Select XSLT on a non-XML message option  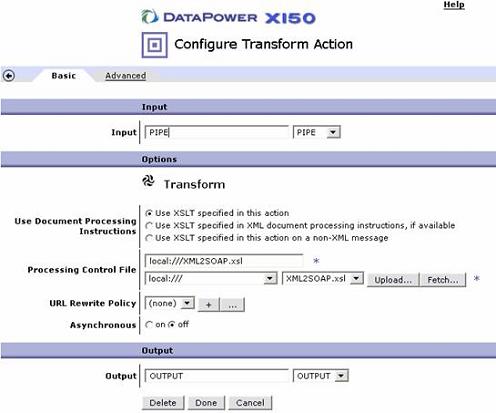pyautogui.click(x=149, y=238)
